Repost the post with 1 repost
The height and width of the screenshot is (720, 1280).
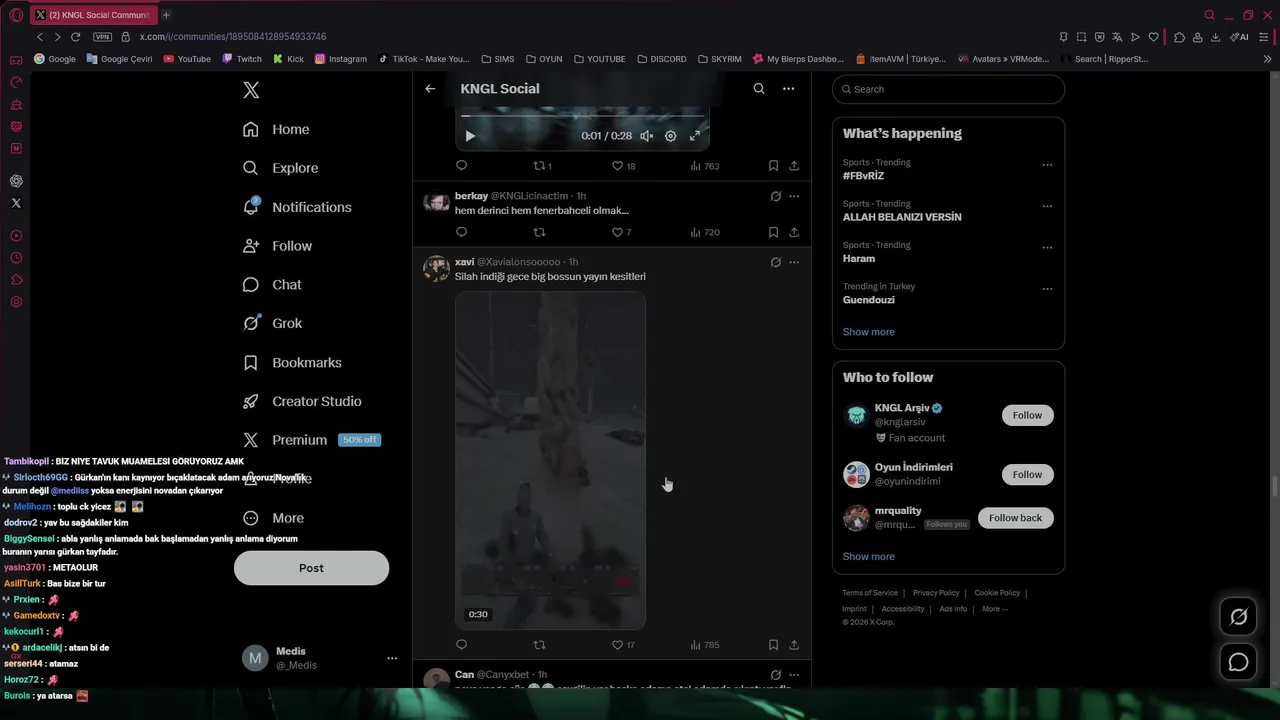(542, 166)
